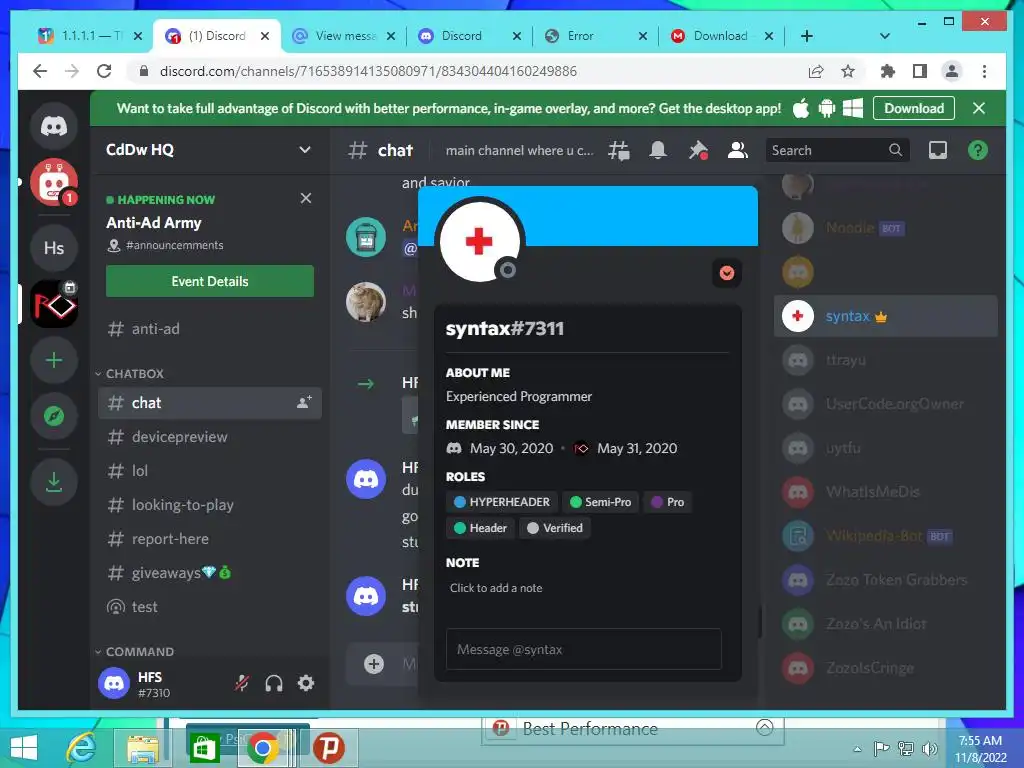The image size is (1024, 768).
Task: Show hidden tray icons arrow
Action: pos(857,749)
